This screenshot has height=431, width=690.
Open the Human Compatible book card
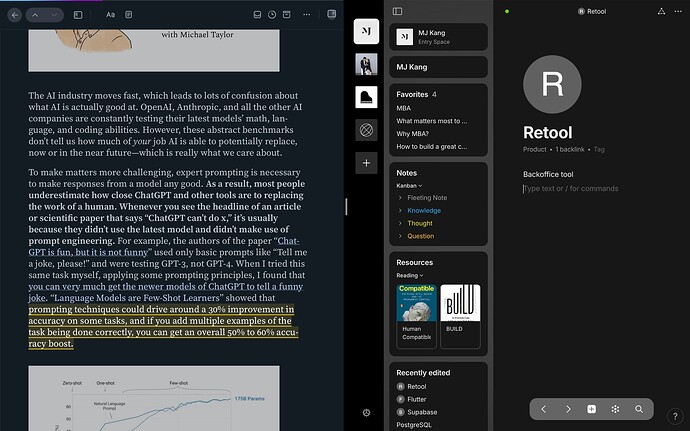point(416,316)
